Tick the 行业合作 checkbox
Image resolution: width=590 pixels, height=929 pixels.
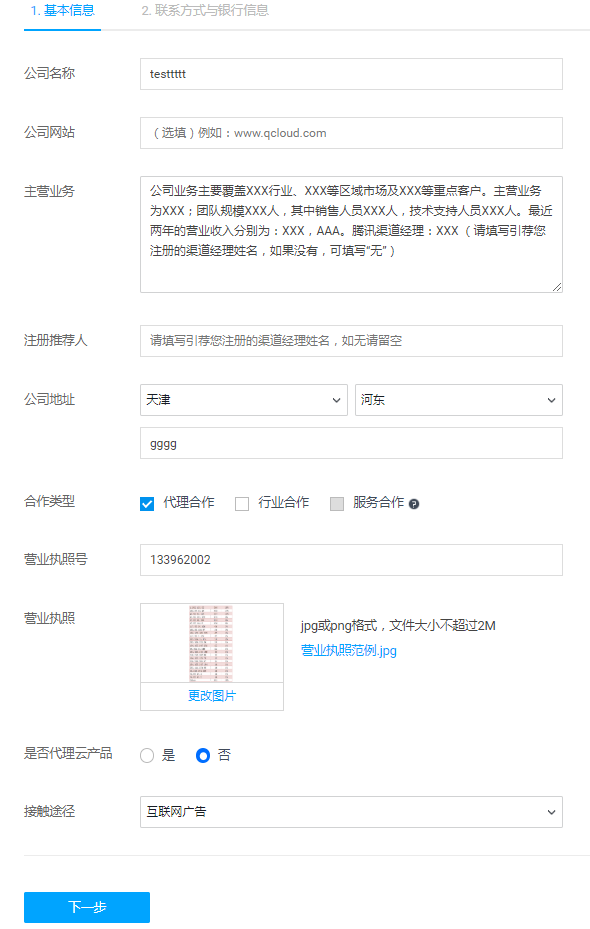point(242,504)
